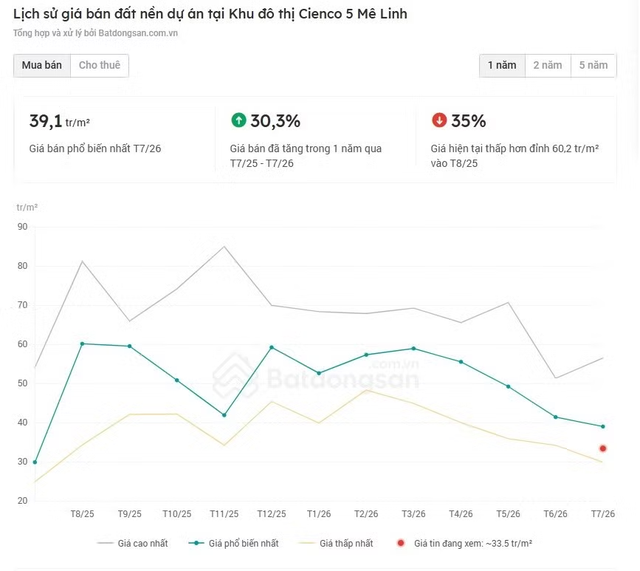This screenshot has width=640, height=571.
Task: Click the red legend dot for listing price
Action: click(401, 543)
